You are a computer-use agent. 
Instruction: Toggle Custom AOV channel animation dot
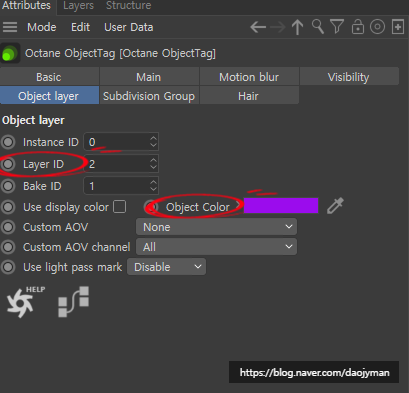coord(8,247)
